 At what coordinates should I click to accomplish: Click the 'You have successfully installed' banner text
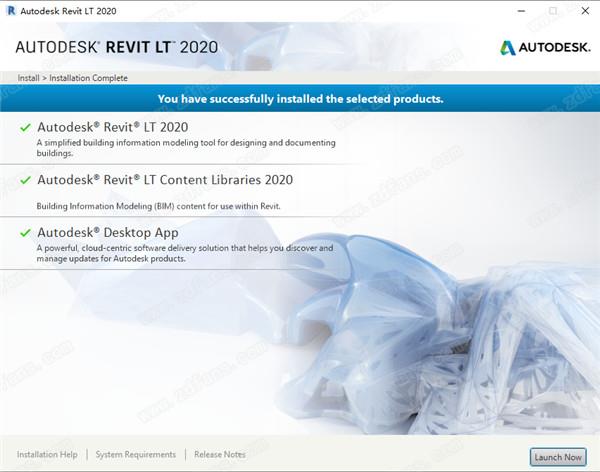coord(300,99)
